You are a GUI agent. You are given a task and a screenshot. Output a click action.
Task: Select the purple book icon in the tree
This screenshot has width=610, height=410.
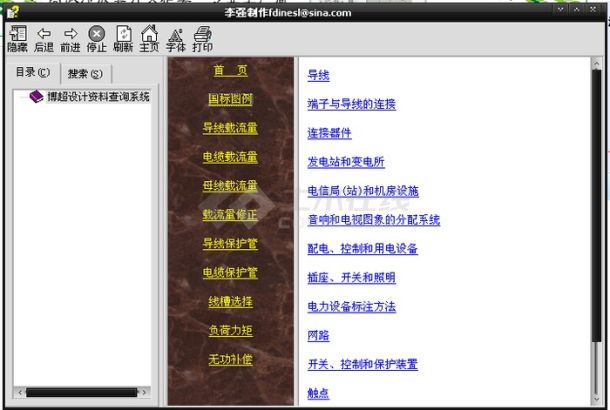pos(36,96)
